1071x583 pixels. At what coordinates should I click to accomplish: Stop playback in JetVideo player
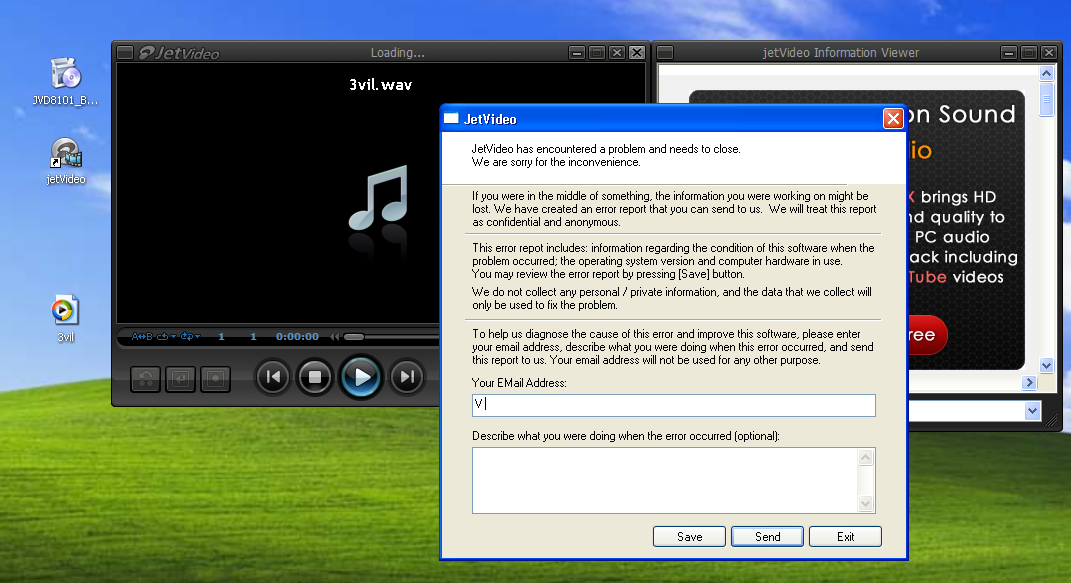[315, 377]
